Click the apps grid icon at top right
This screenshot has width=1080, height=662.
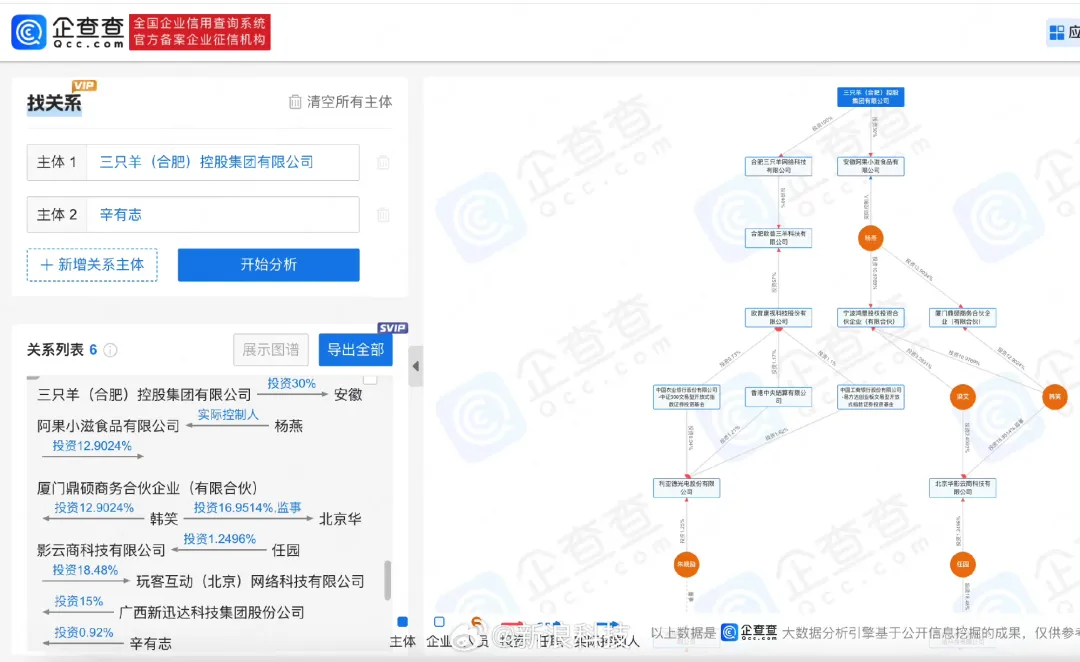(1057, 32)
